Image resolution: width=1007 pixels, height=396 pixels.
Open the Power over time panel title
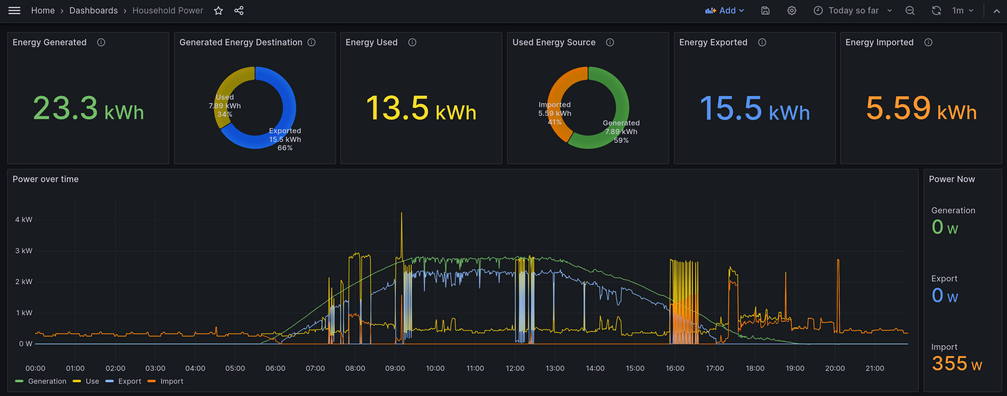click(46, 179)
